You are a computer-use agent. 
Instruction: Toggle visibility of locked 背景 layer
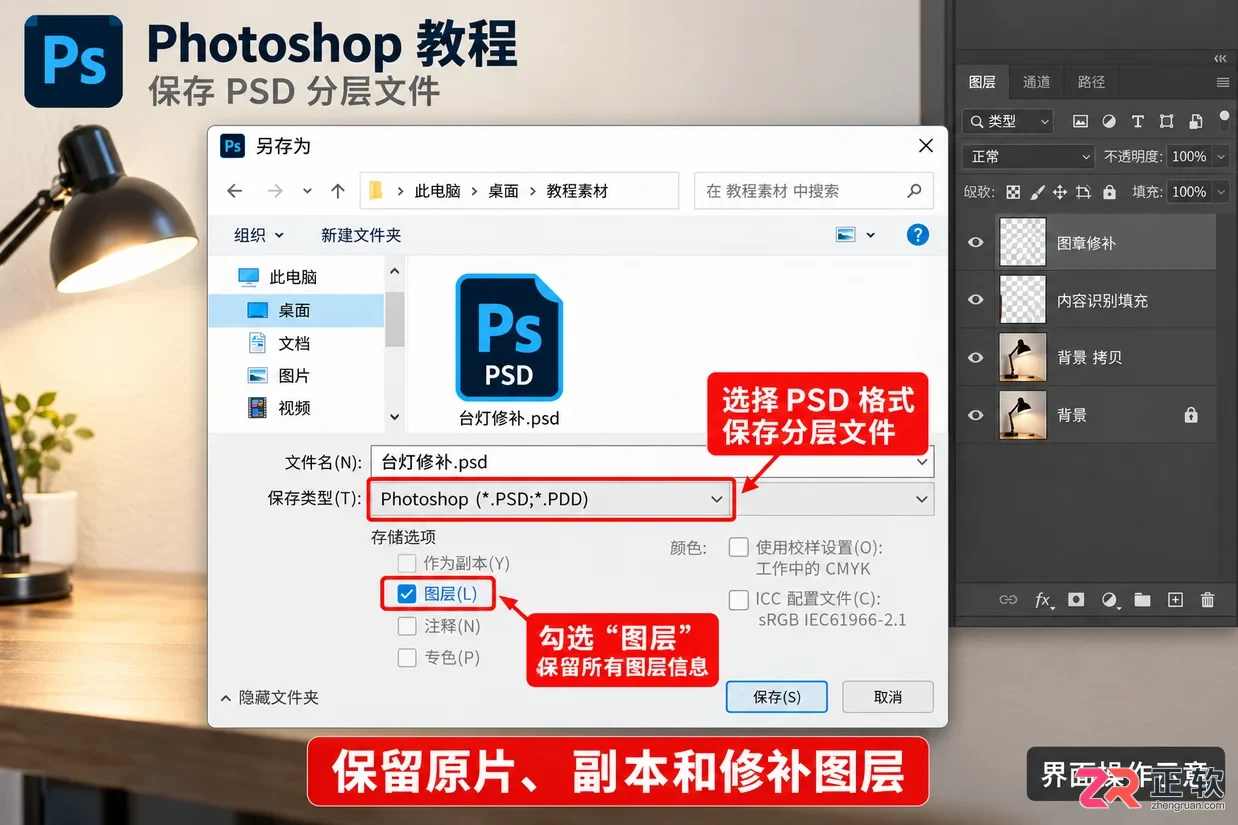pos(976,415)
